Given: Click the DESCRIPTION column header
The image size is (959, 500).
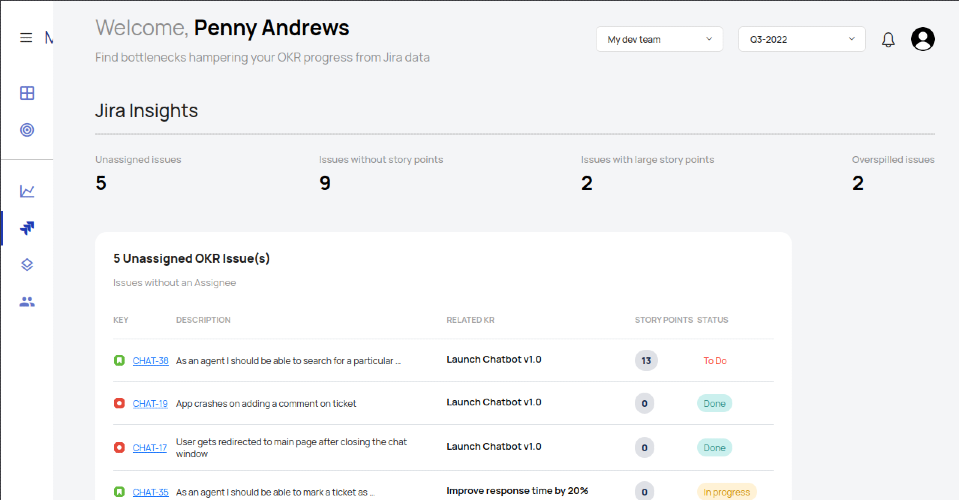Looking at the screenshot, I should (203, 320).
